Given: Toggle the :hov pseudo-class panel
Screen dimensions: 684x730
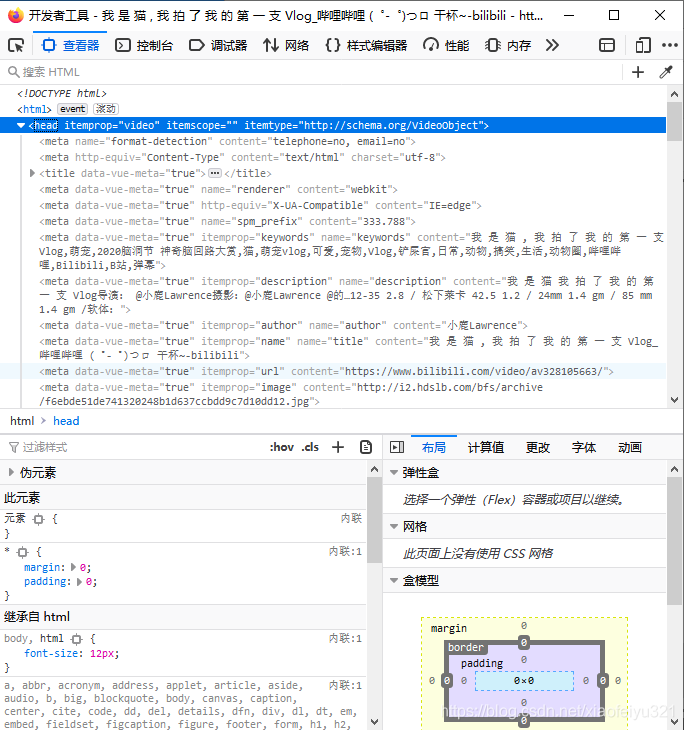Looking at the screenshot, I should (282, 447).
